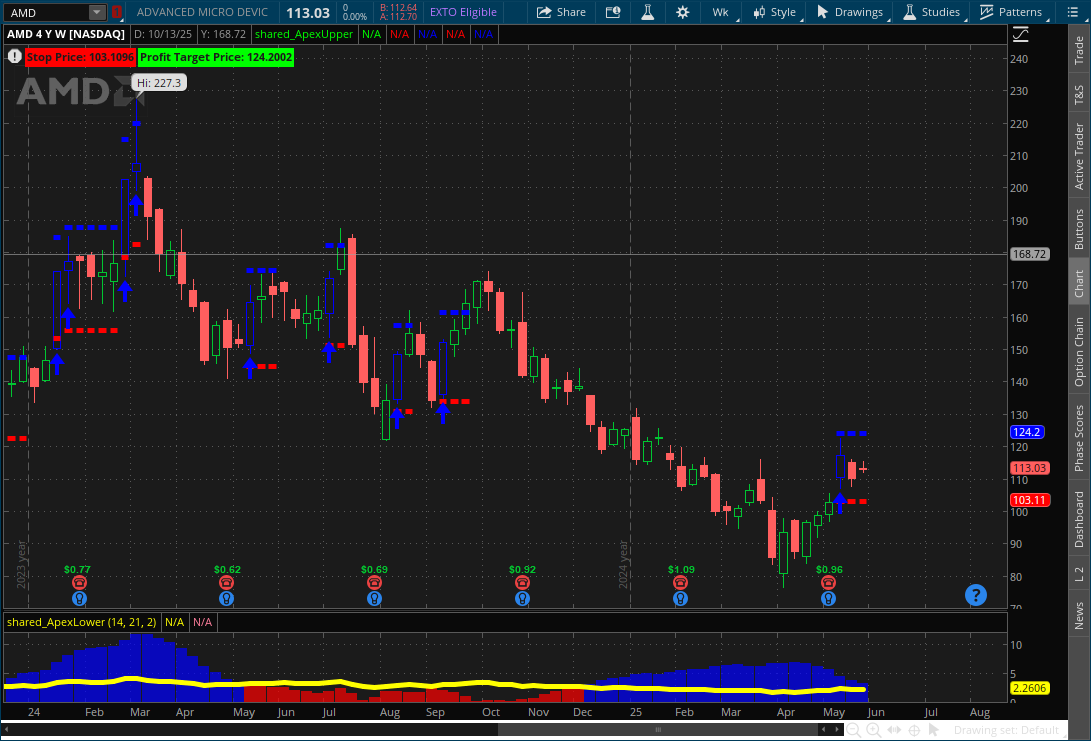
Task: Click the shared_ApexLower (14, 21, 2) label
Action: (x=81, y=622)
